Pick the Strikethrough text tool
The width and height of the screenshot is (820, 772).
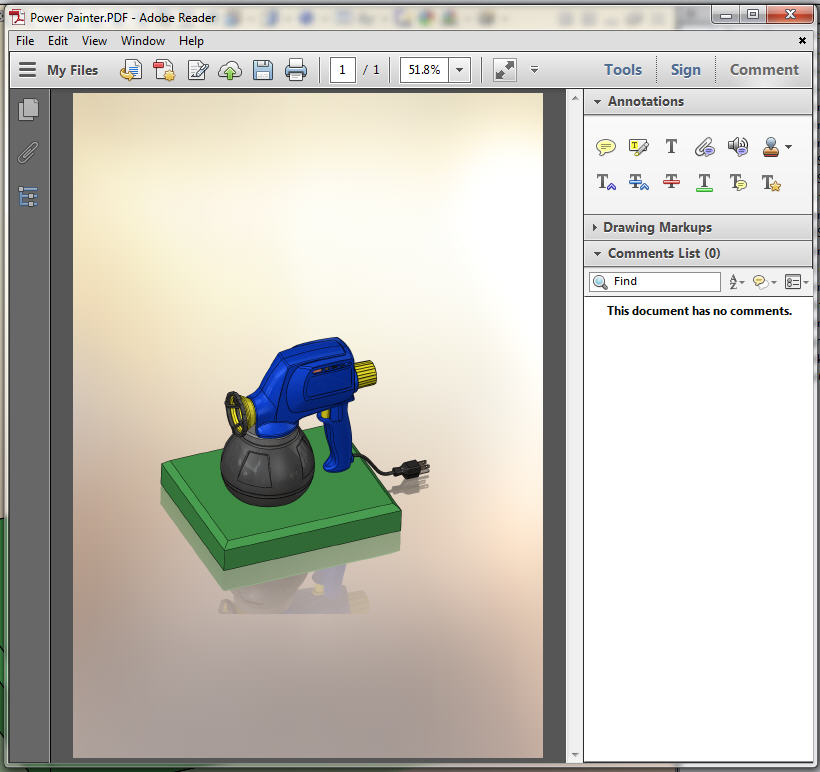click(x=671, y=182)
